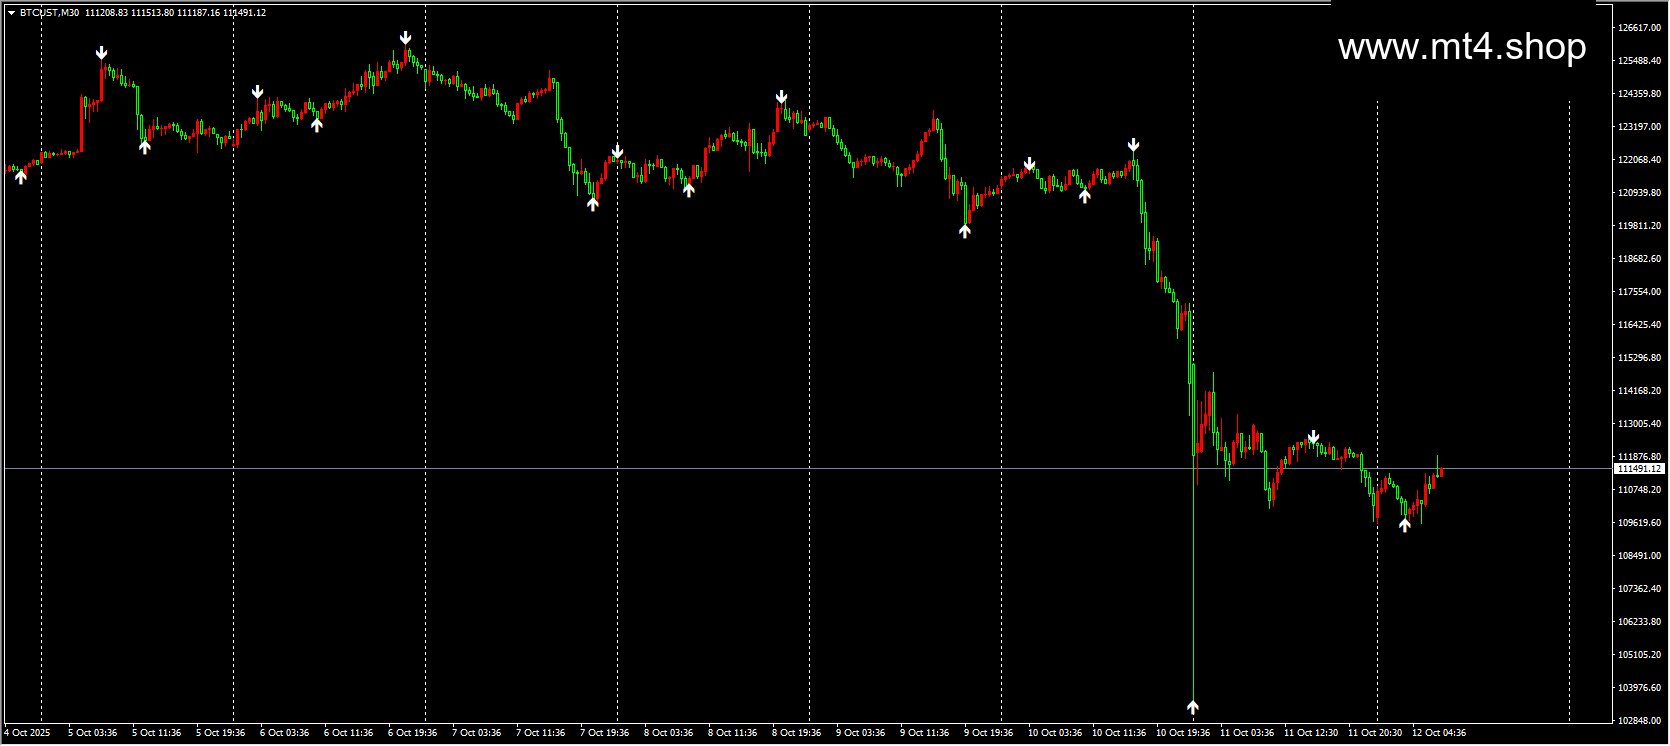The height and width of the screenshot is (746, 1670).
Task: Click time axis label 6 Oct 19:36
Action: coord(413,733)
